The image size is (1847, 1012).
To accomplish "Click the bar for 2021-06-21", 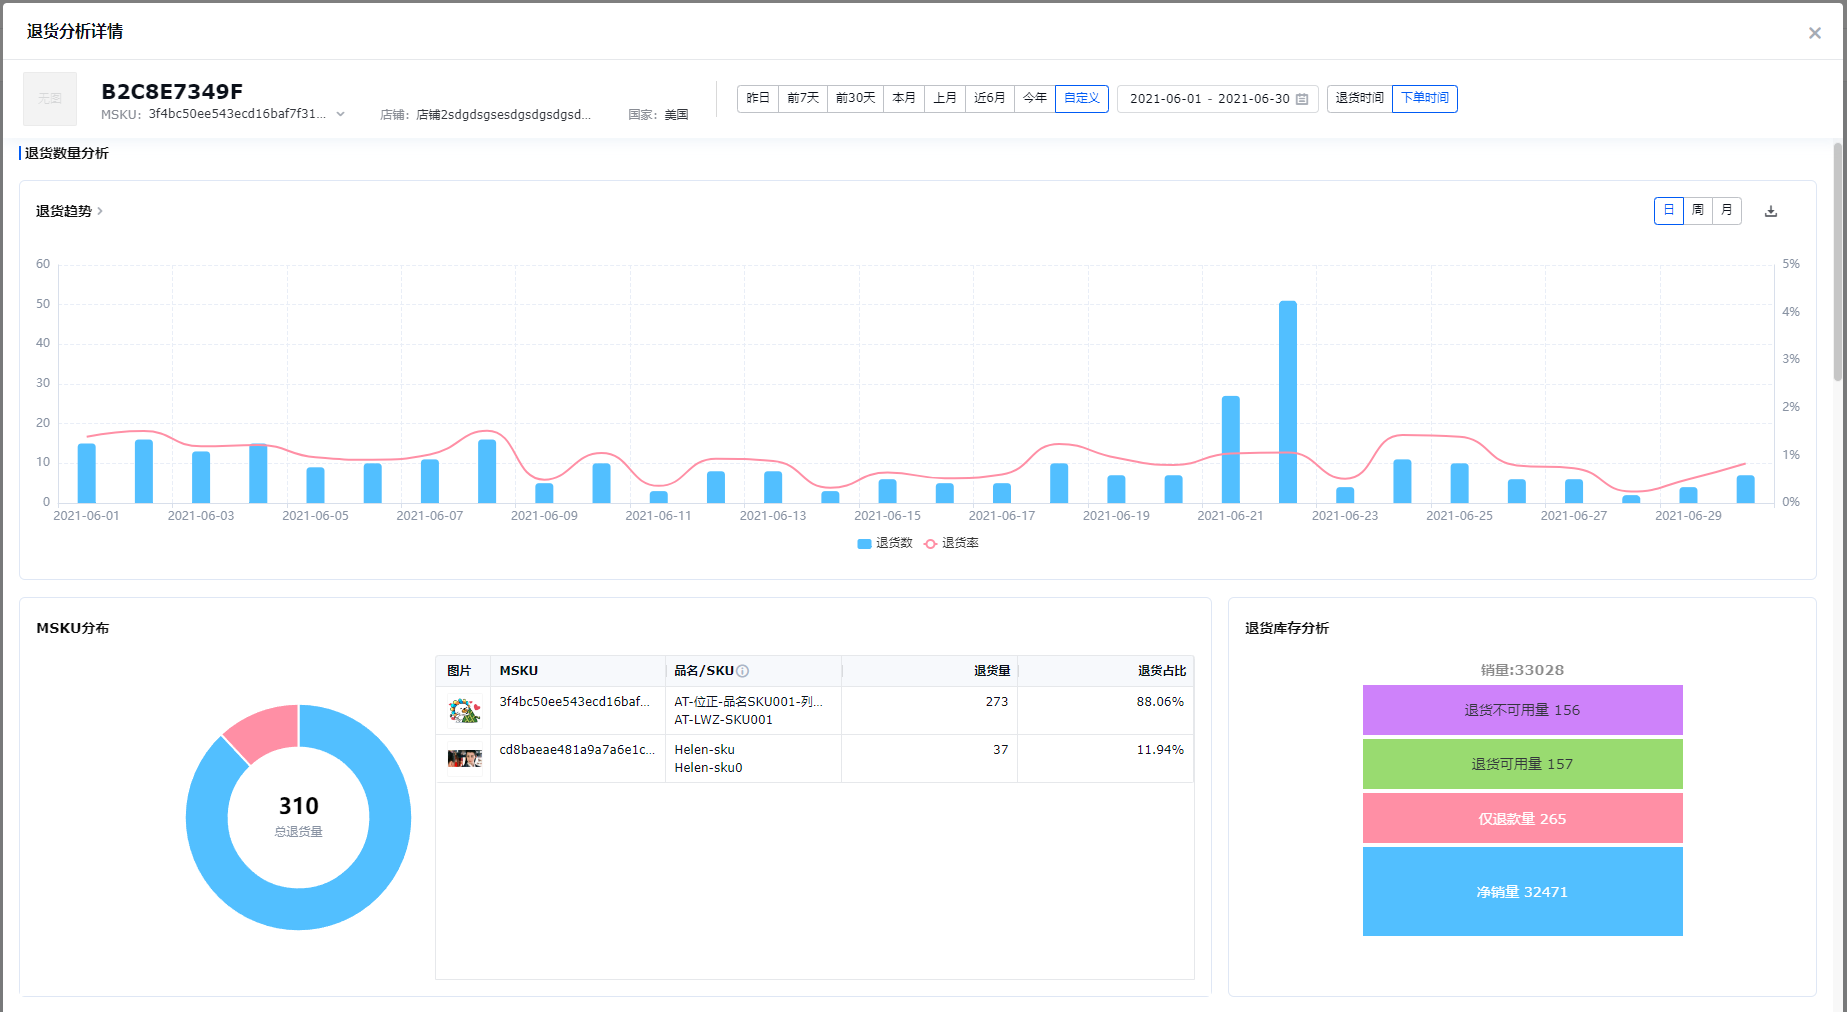I will click(x=1231, y=449).
